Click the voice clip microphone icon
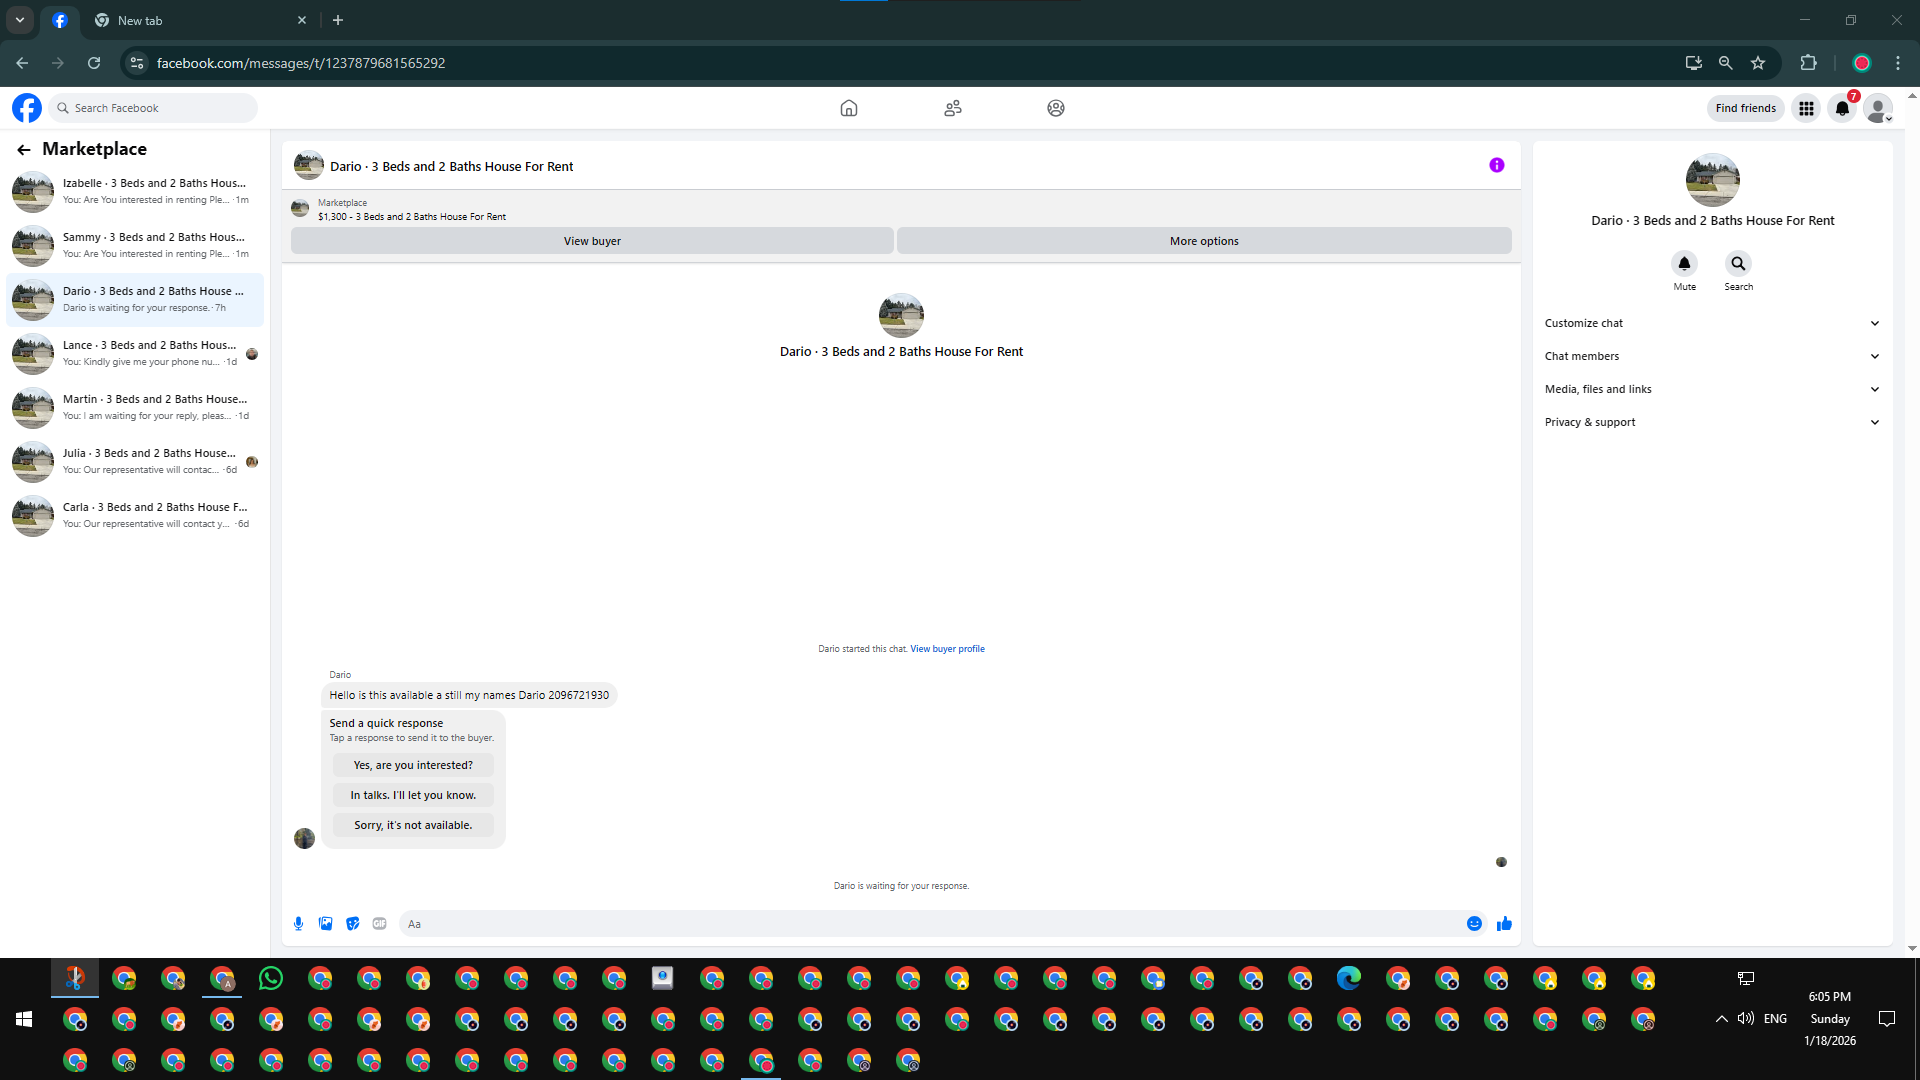The width and height of the screenshot is (1920, 1080). click(298, 924)
